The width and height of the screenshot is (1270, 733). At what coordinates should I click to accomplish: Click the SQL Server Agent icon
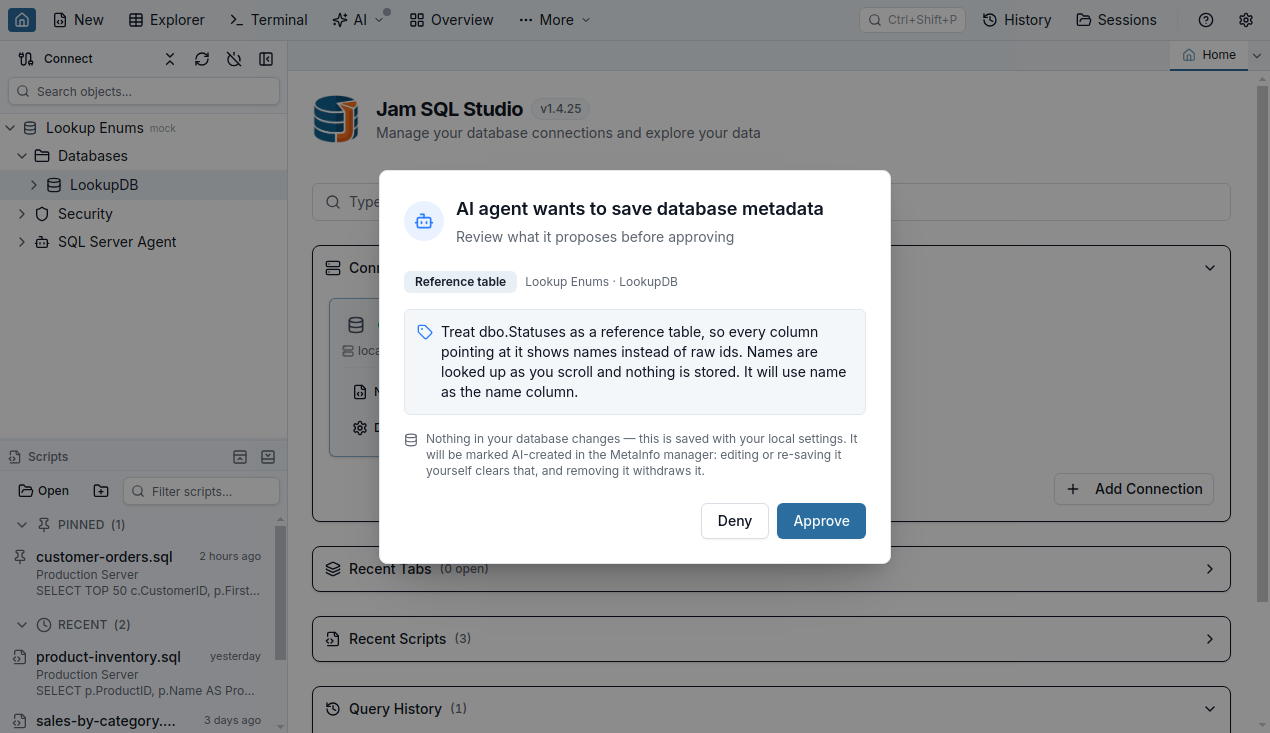tap(42, 242)
